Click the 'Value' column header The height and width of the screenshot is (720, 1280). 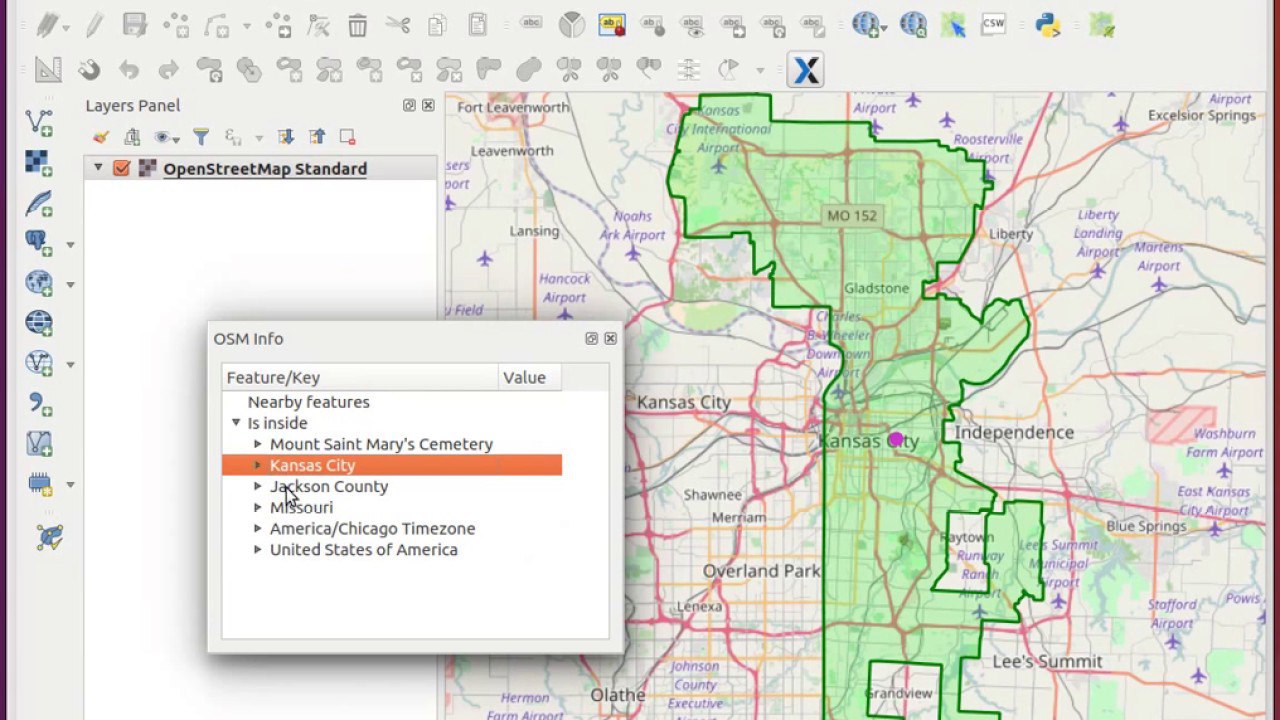[x=530, y=377]
